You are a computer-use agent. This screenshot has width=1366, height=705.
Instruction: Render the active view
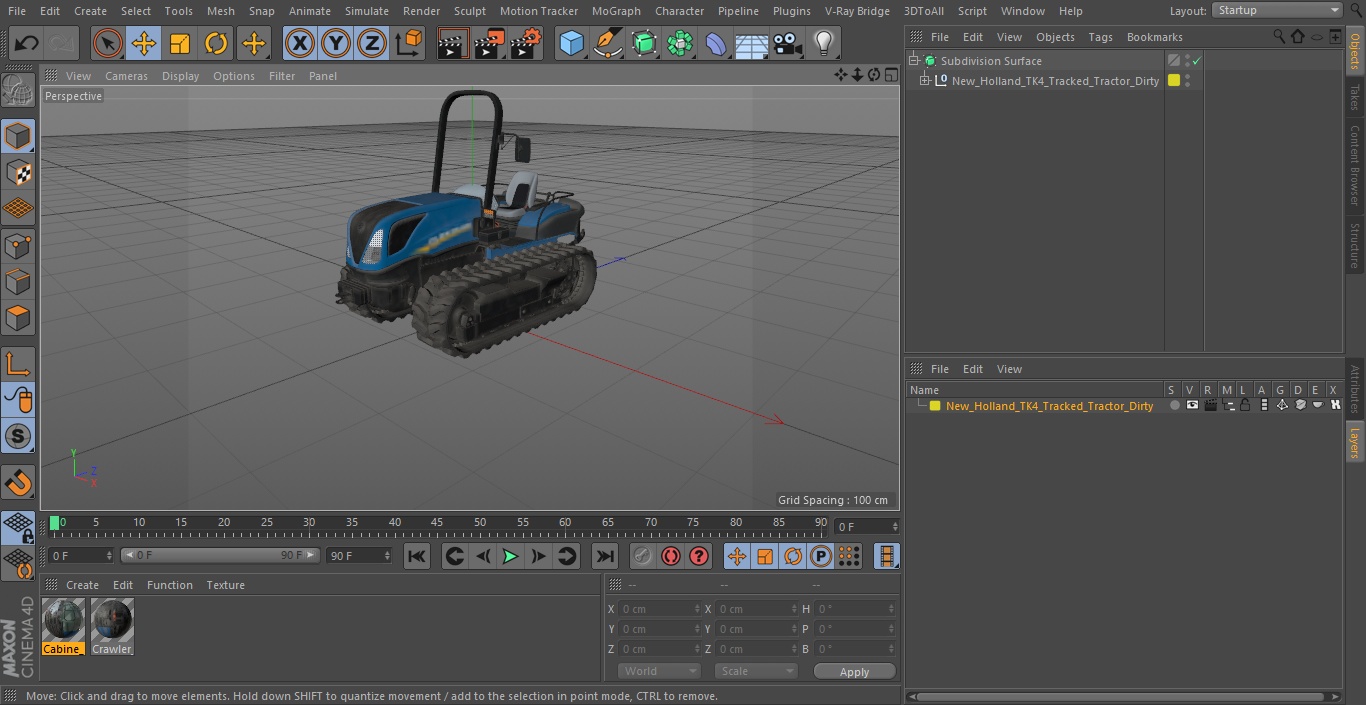click(x=453, y=43)
